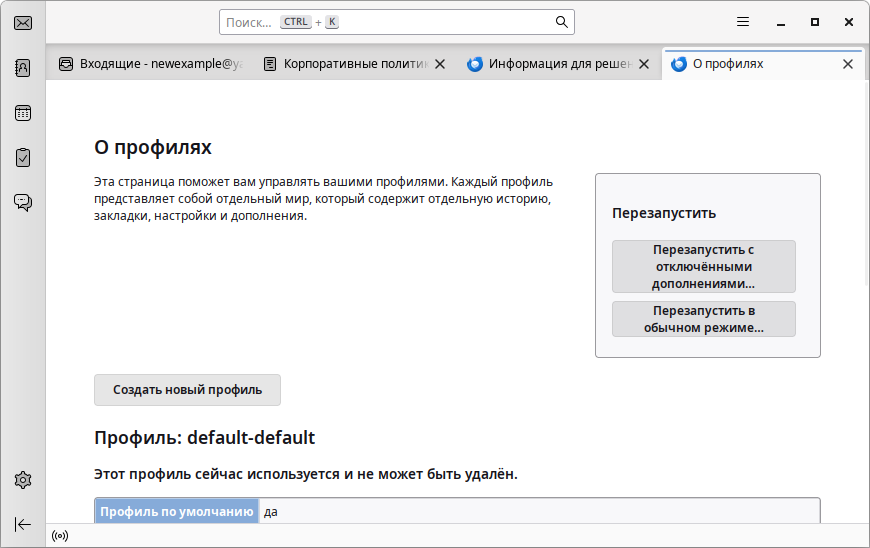The width and height of the screenshot is (870, 548).
Task: Click the Профиль по умолчанию cell
Action: (176, 511)
